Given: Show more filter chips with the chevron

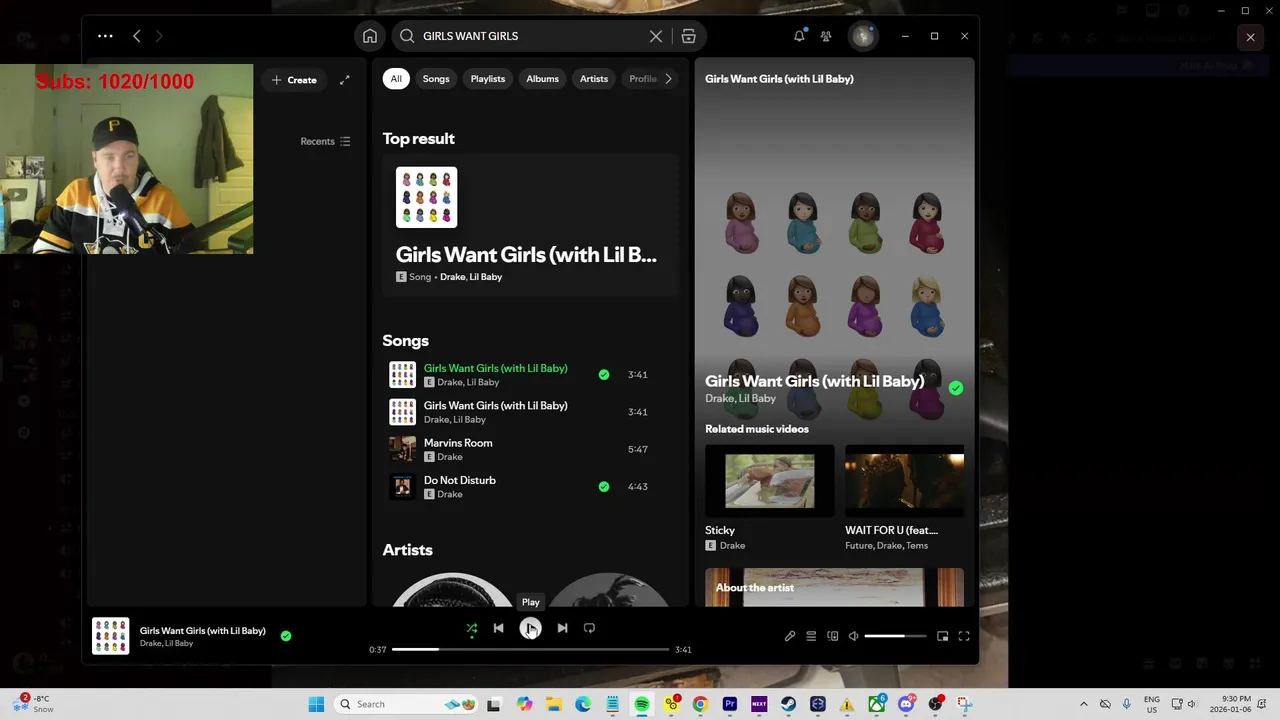Looking at the screenshot, I should [x=669, y=79].
